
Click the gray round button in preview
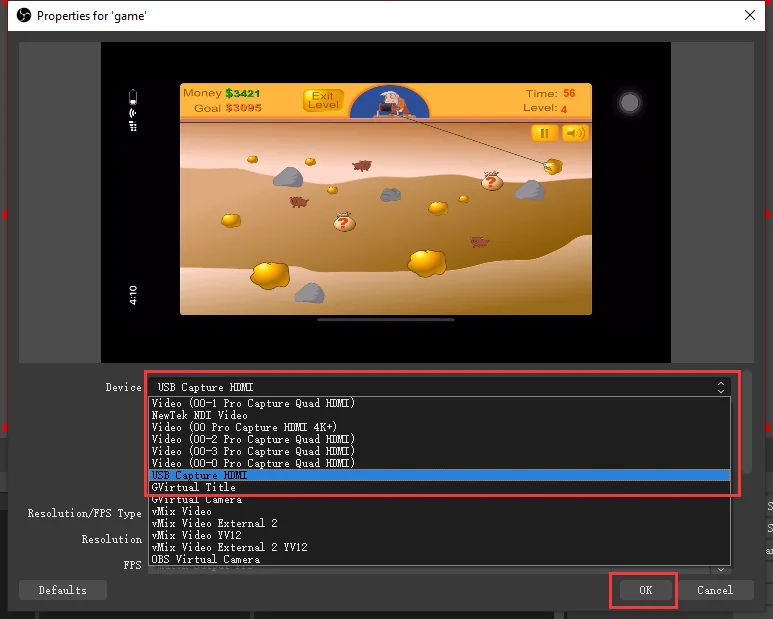pyautogui.click(x=630, y=103)
